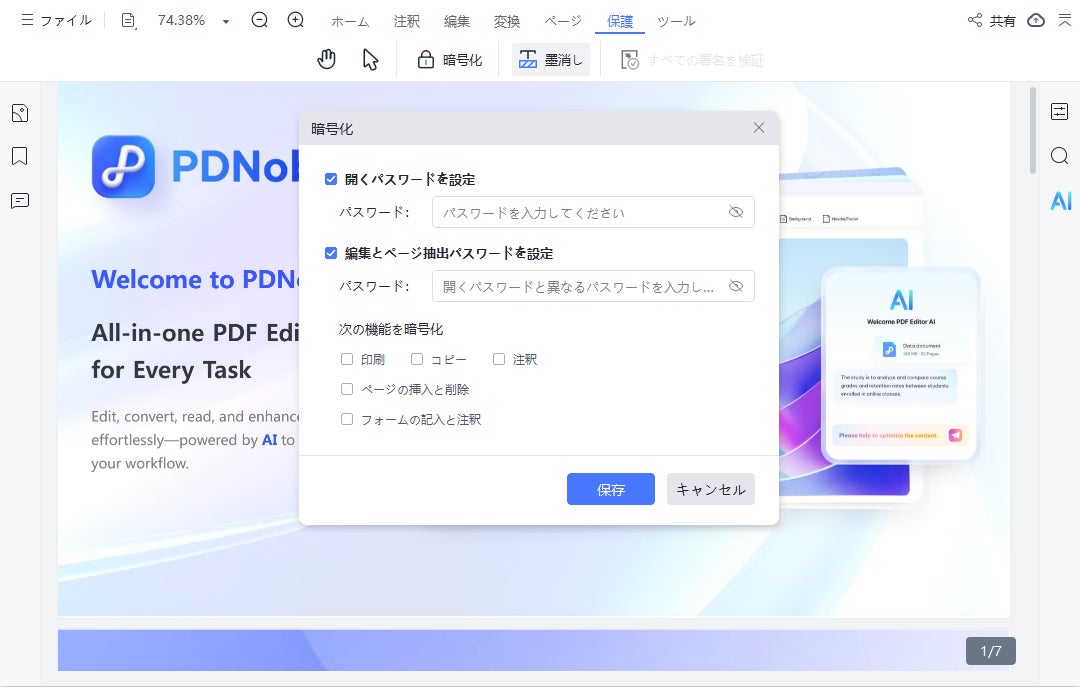Open the properties panel on right sidebar
The image size is (1080, 687).
pos(1059,112)
